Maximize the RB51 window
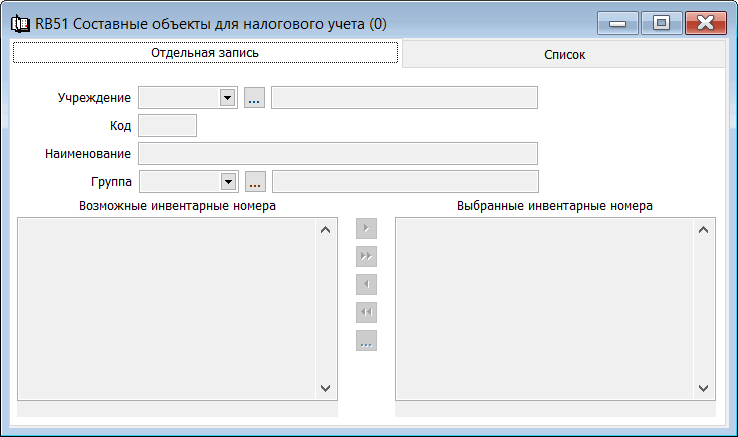 coord(661,23)
